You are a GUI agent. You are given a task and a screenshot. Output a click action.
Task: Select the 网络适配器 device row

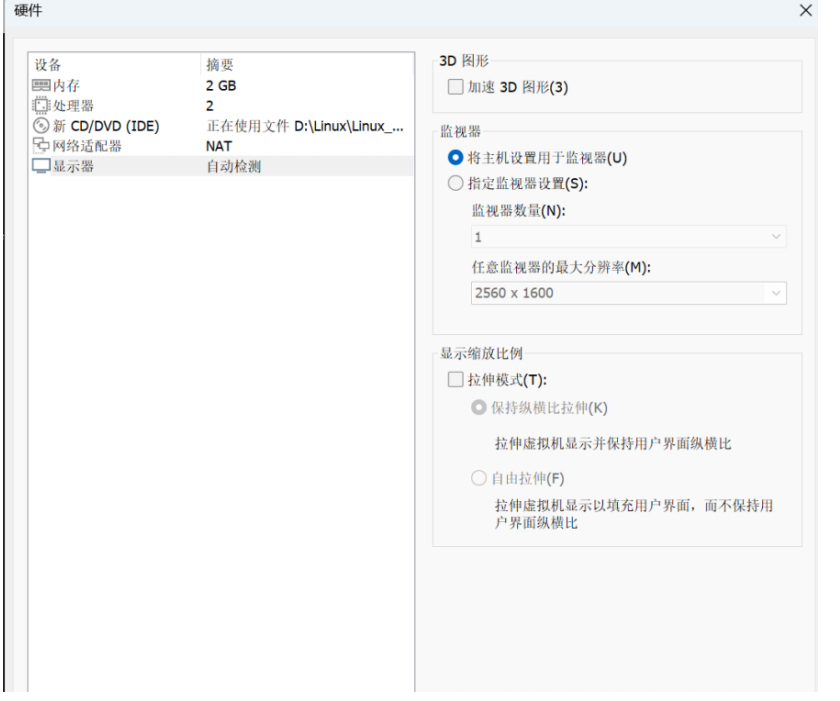[221, 146]
